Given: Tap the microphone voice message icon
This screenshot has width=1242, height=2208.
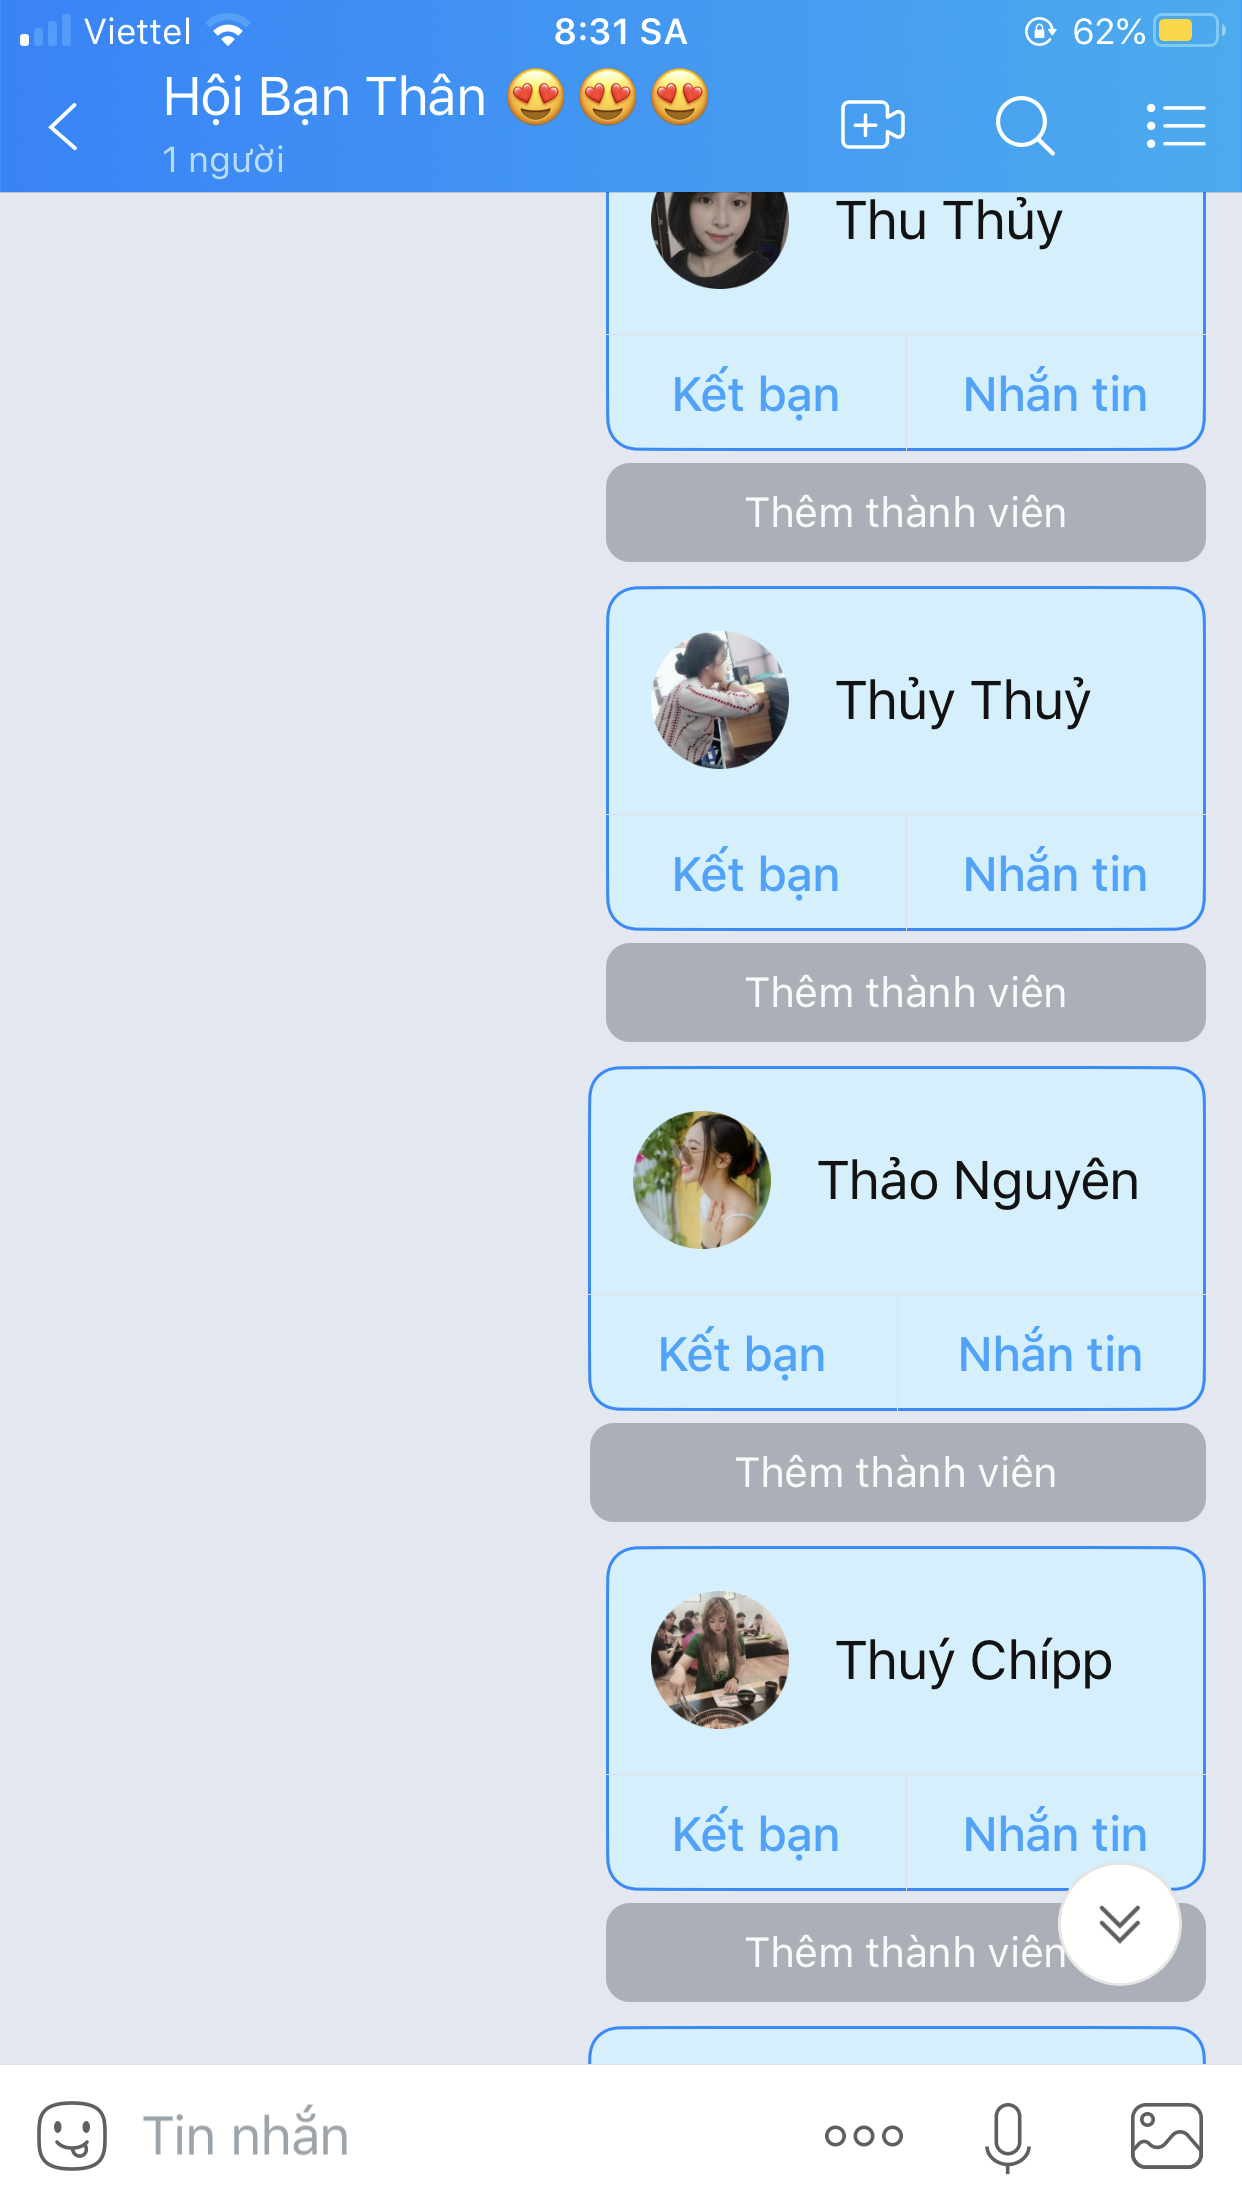Looking at the screenshot, I should click(1007, 2137).
